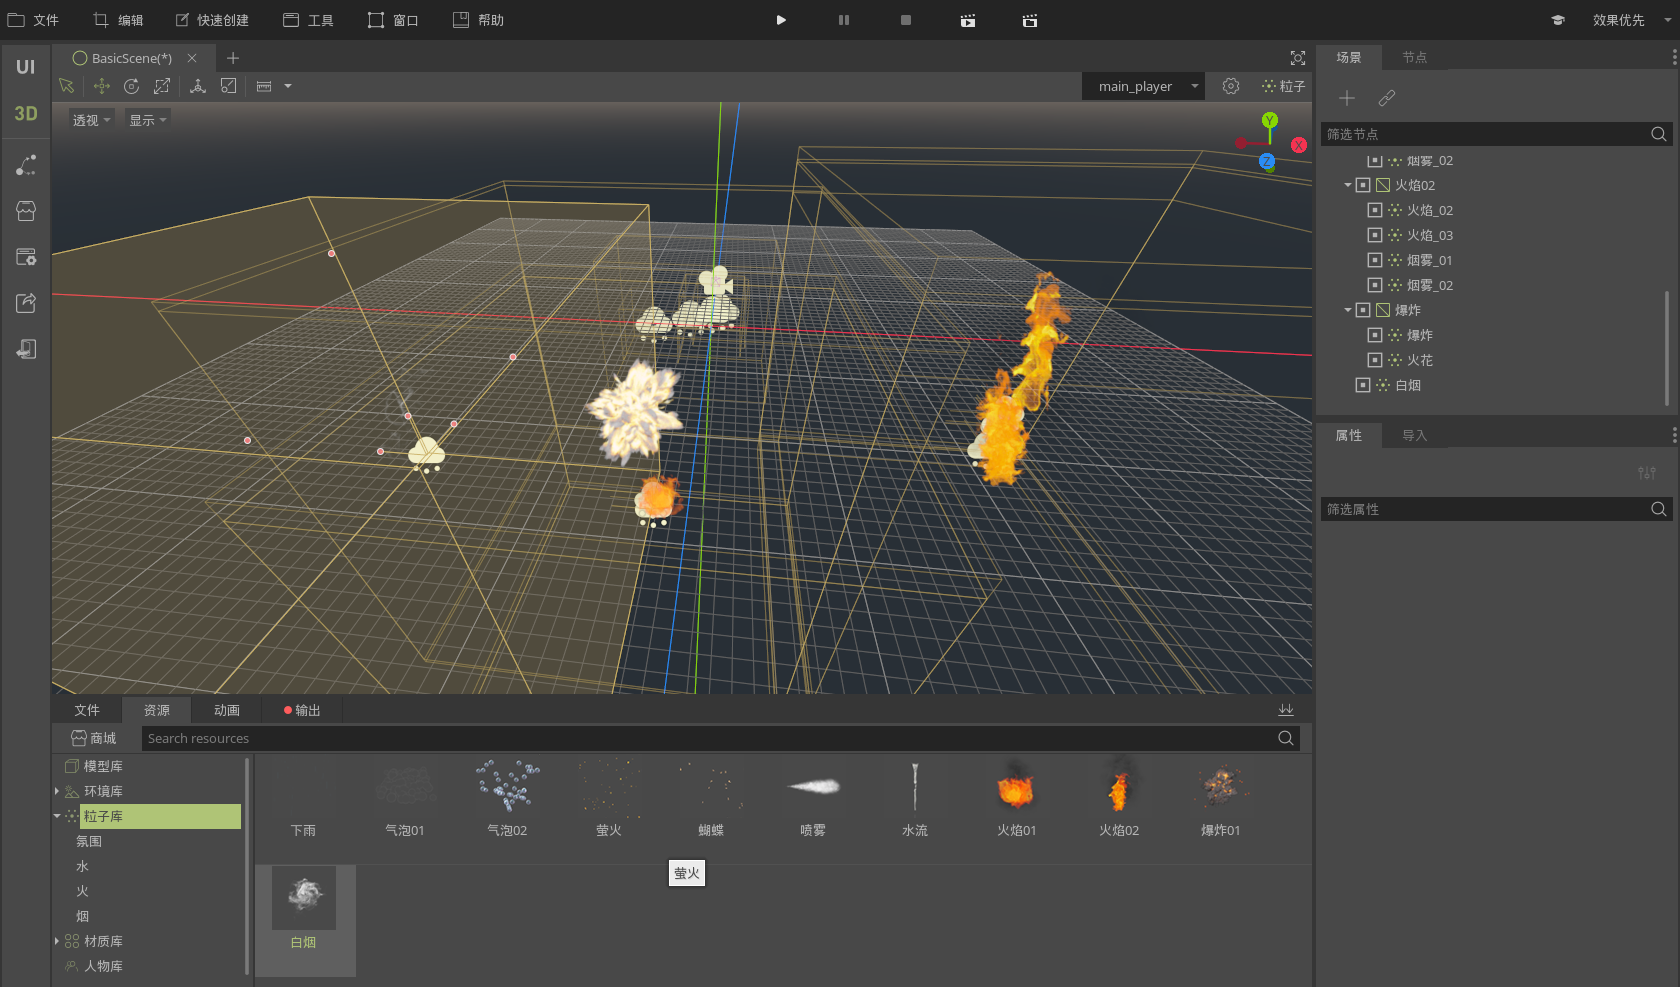This screenshot has height=987, width=1680.
Task: Click the bounding box edit tool icon
Action: (229, 86)
